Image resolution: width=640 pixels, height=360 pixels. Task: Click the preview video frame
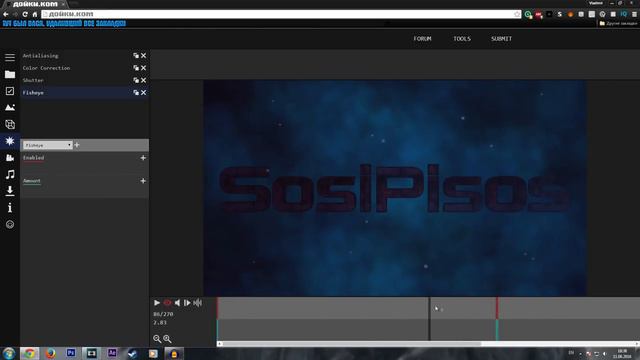click(395, 188)
